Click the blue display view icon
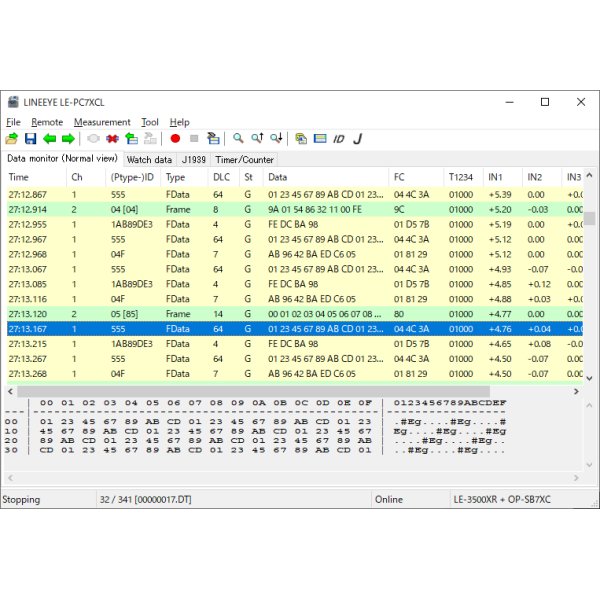This screenshot has width=600, height=600. (x=320, y=139)
